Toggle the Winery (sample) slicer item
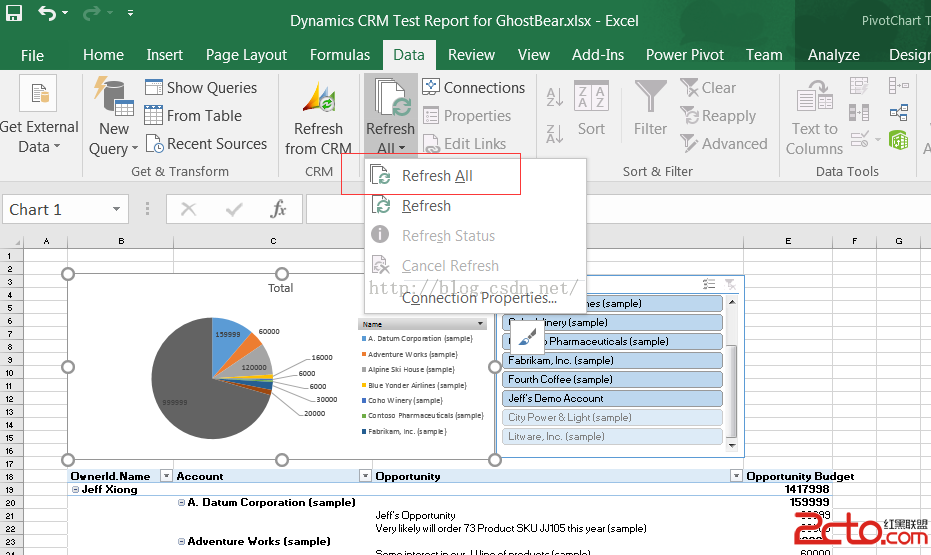Image resolution: width=931 pixels, height=555 pixels. (x=612, y=322)
